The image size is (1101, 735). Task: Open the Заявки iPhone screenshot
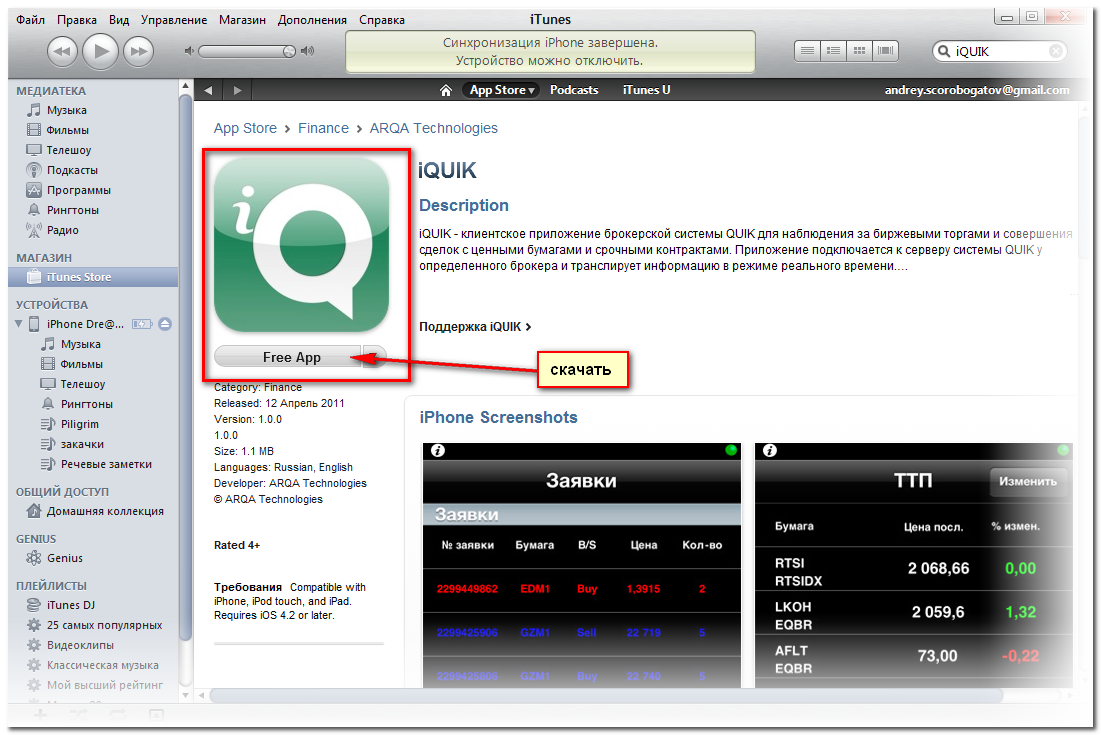[581, 565]
